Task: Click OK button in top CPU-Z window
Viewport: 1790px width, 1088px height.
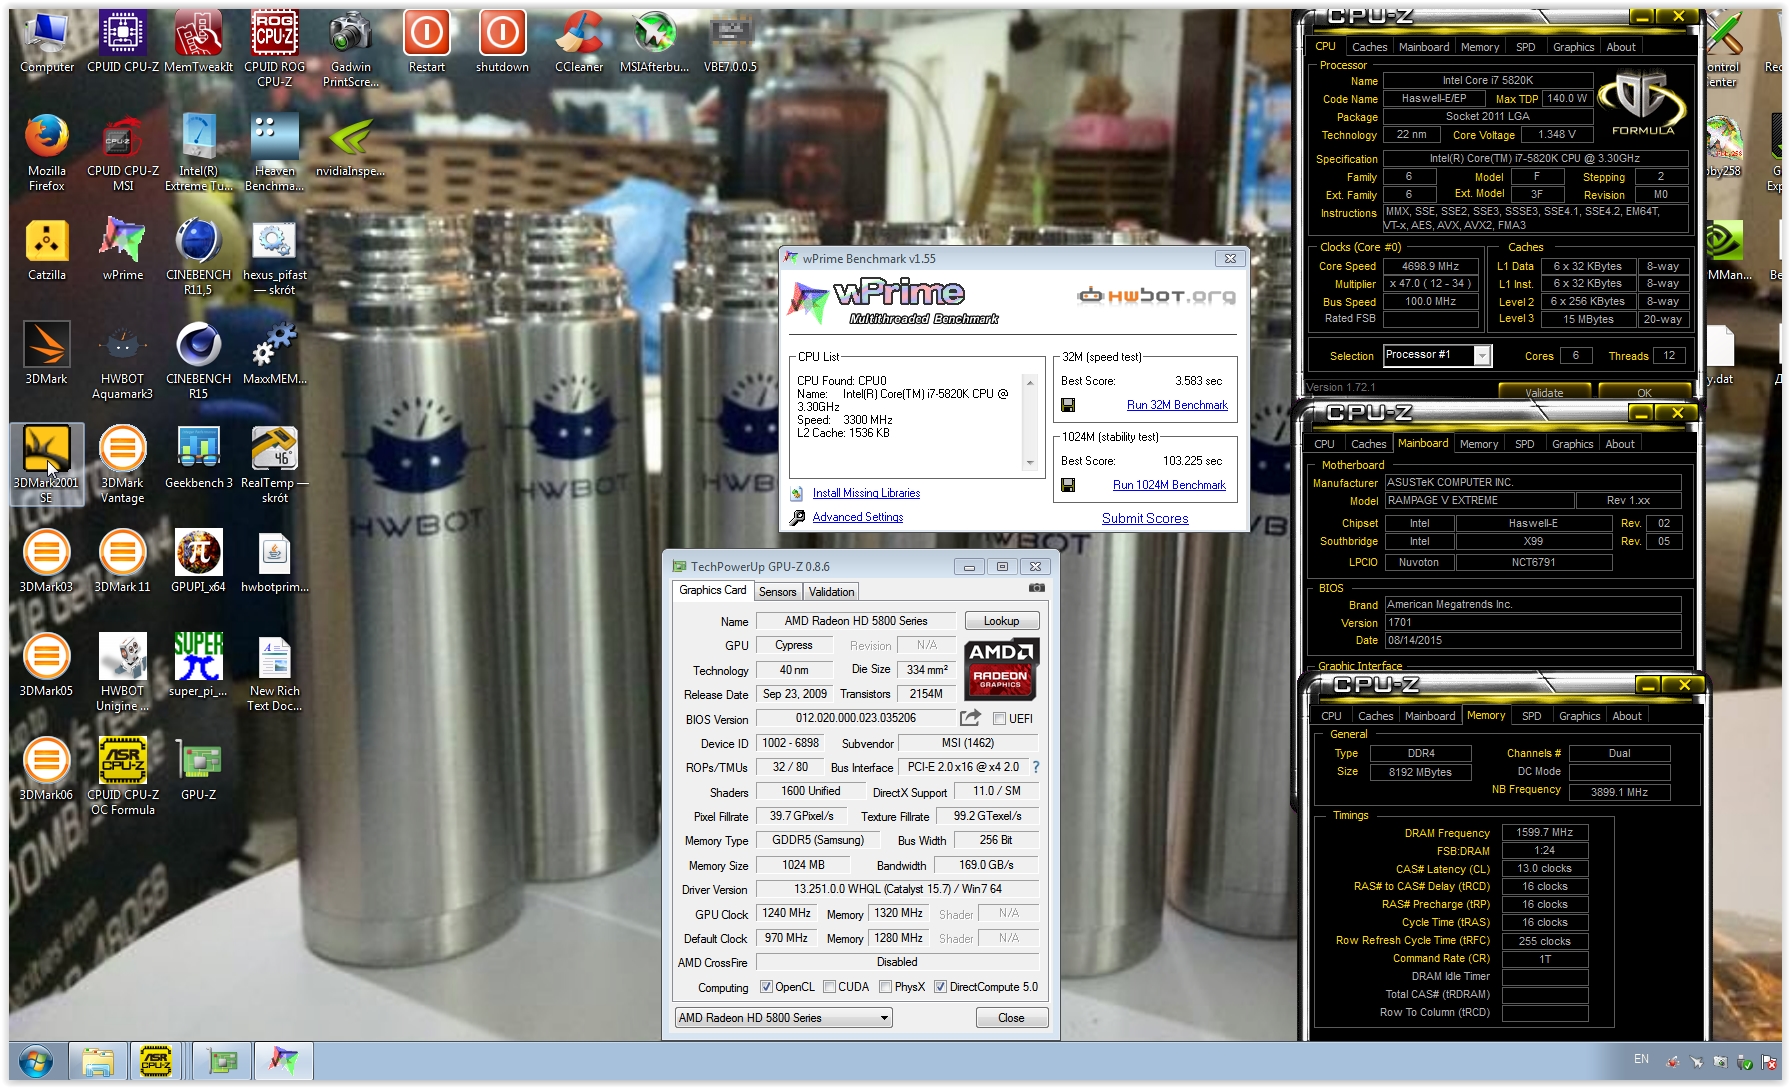Action: click(1644, 392)
